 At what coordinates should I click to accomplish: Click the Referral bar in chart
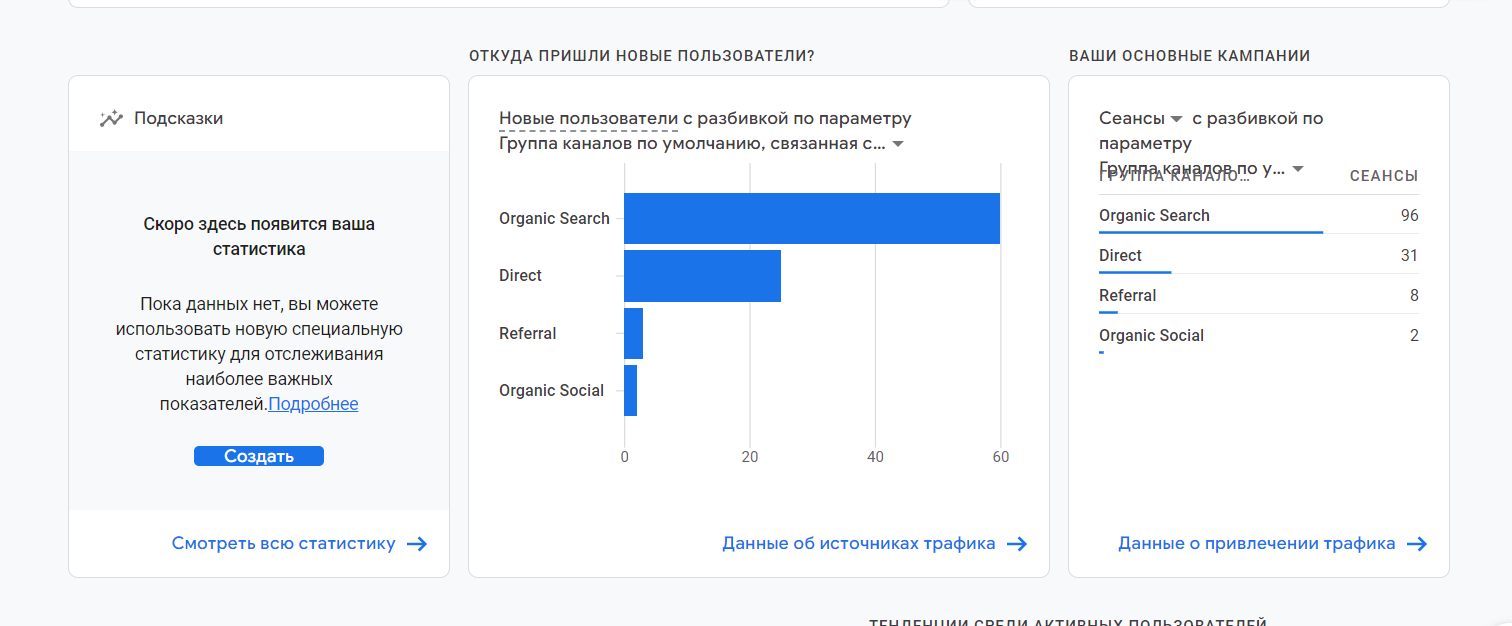pyautogui.click(x=633, y=334)
